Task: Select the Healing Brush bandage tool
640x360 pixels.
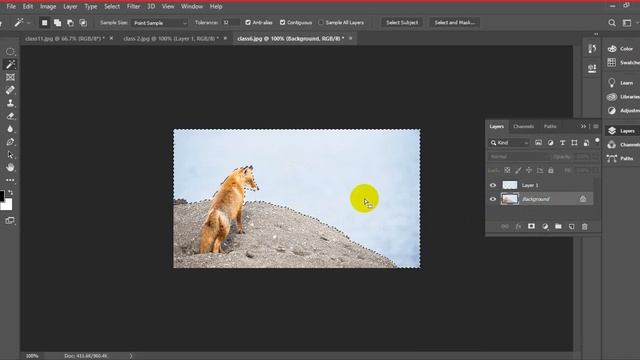Action: coord(10,90)
